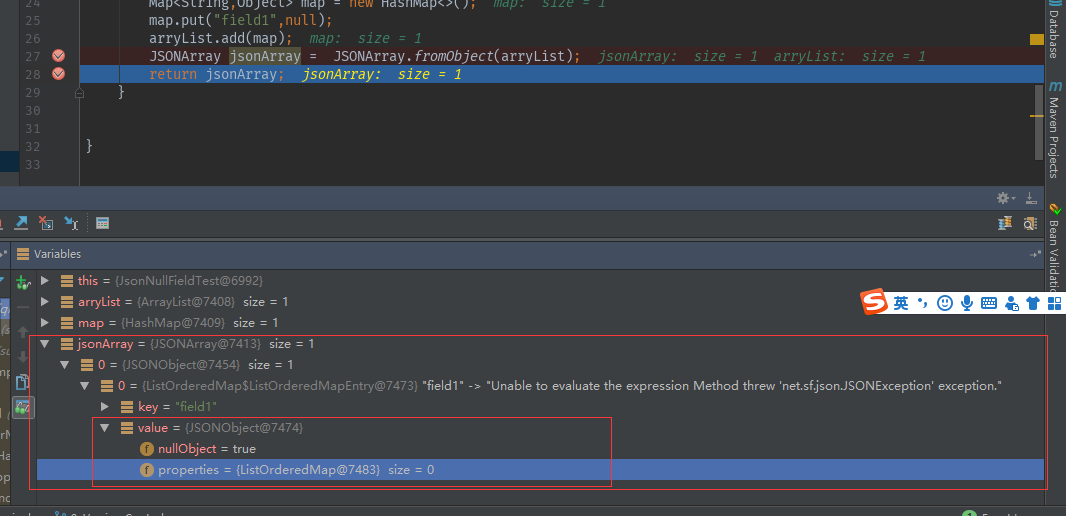This screenshot has width=1066, height=516.
Task: Select the nullObject = true field row
Action: pos(540,449)
